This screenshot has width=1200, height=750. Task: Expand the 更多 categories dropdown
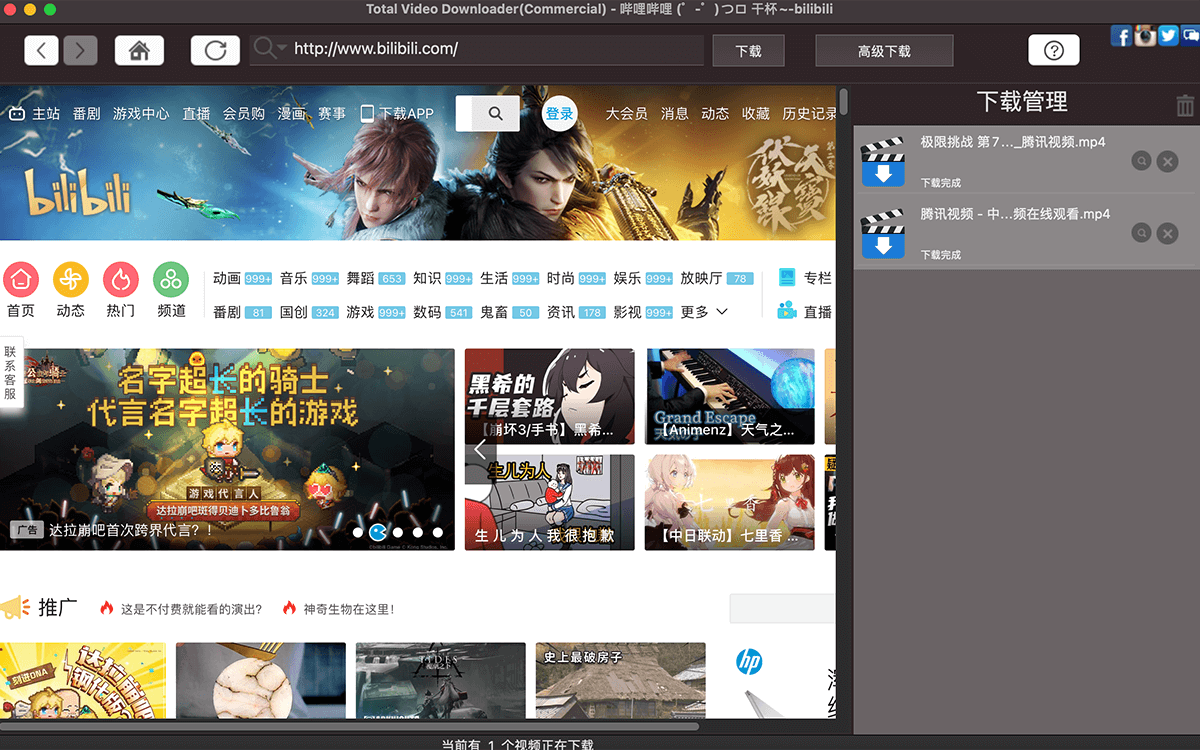click(x=704, y=312)
